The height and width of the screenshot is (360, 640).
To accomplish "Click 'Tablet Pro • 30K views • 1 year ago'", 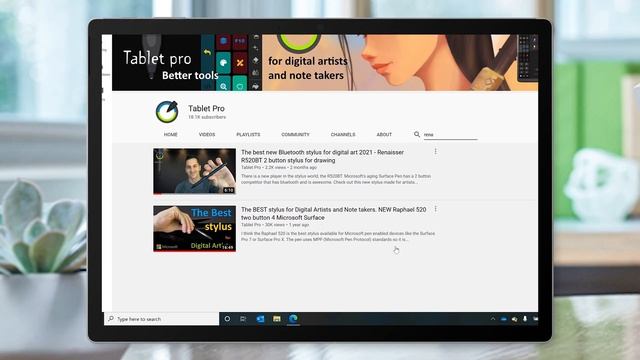I will tap(275, 225).
